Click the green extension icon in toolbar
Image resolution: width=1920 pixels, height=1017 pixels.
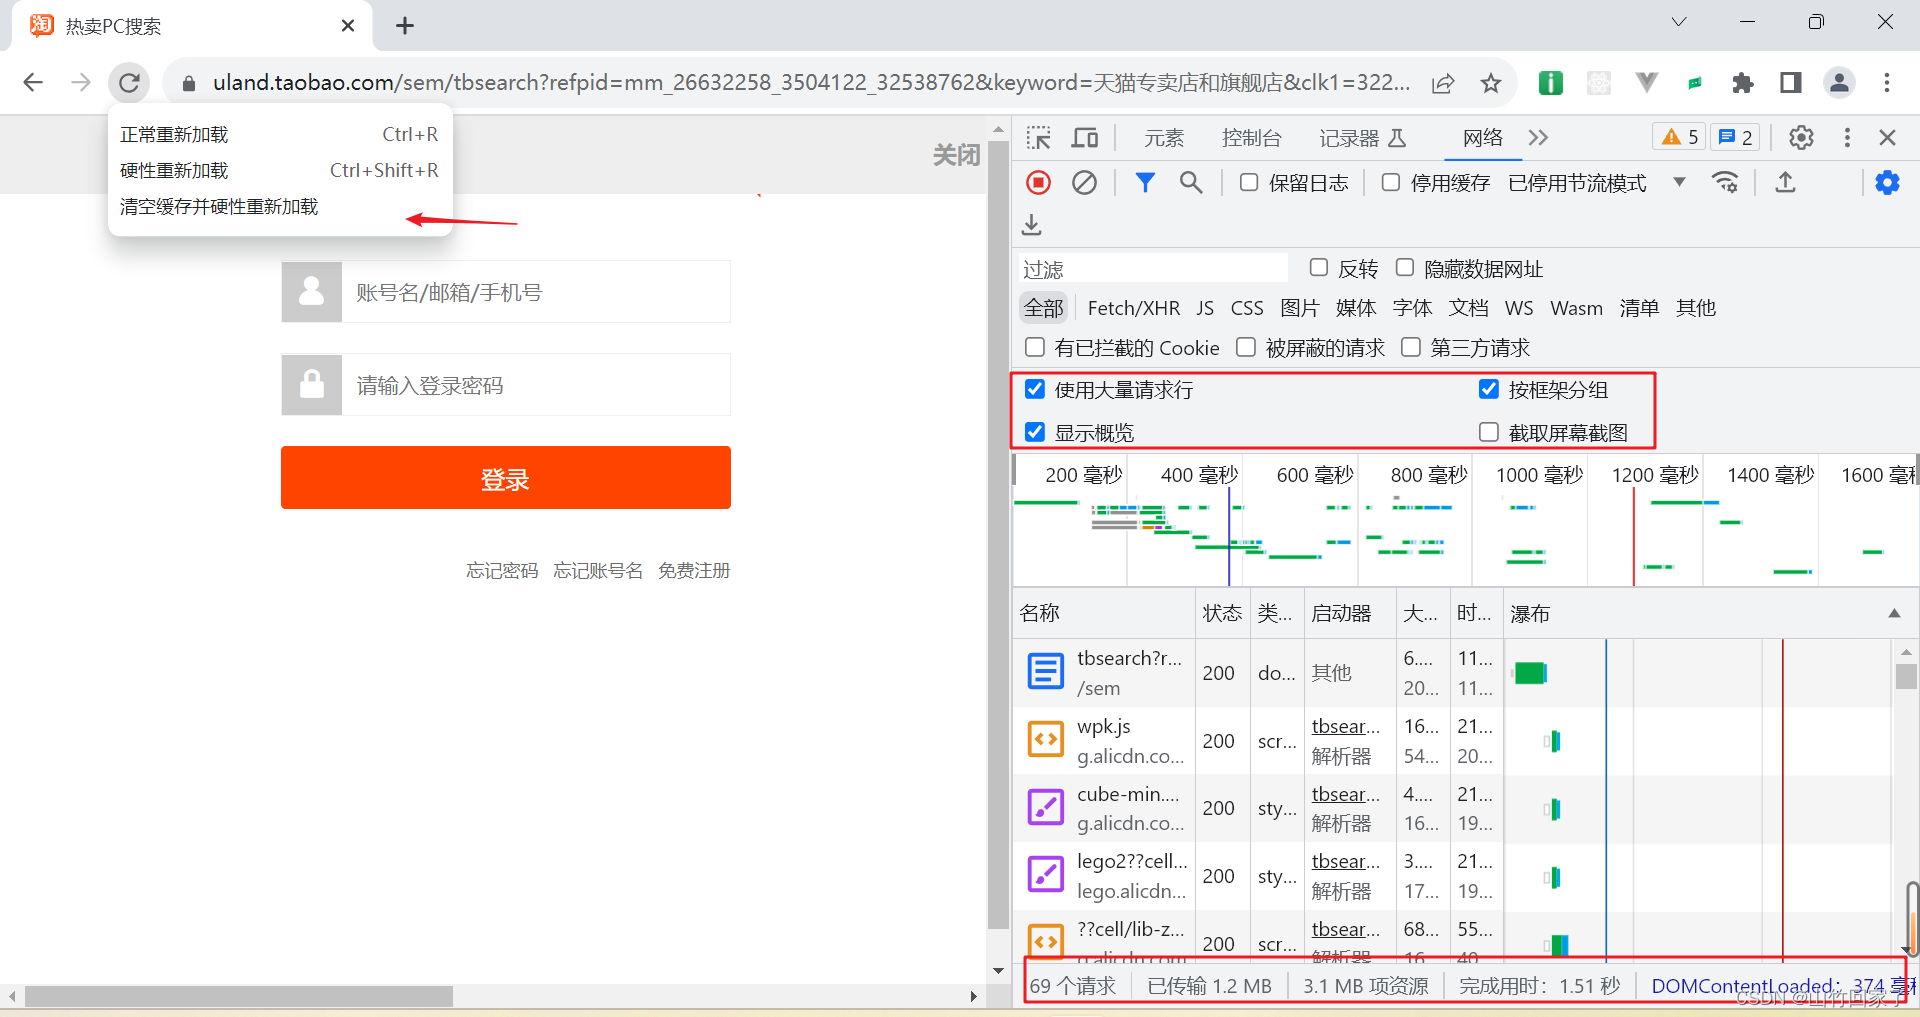pos(1551,83)
